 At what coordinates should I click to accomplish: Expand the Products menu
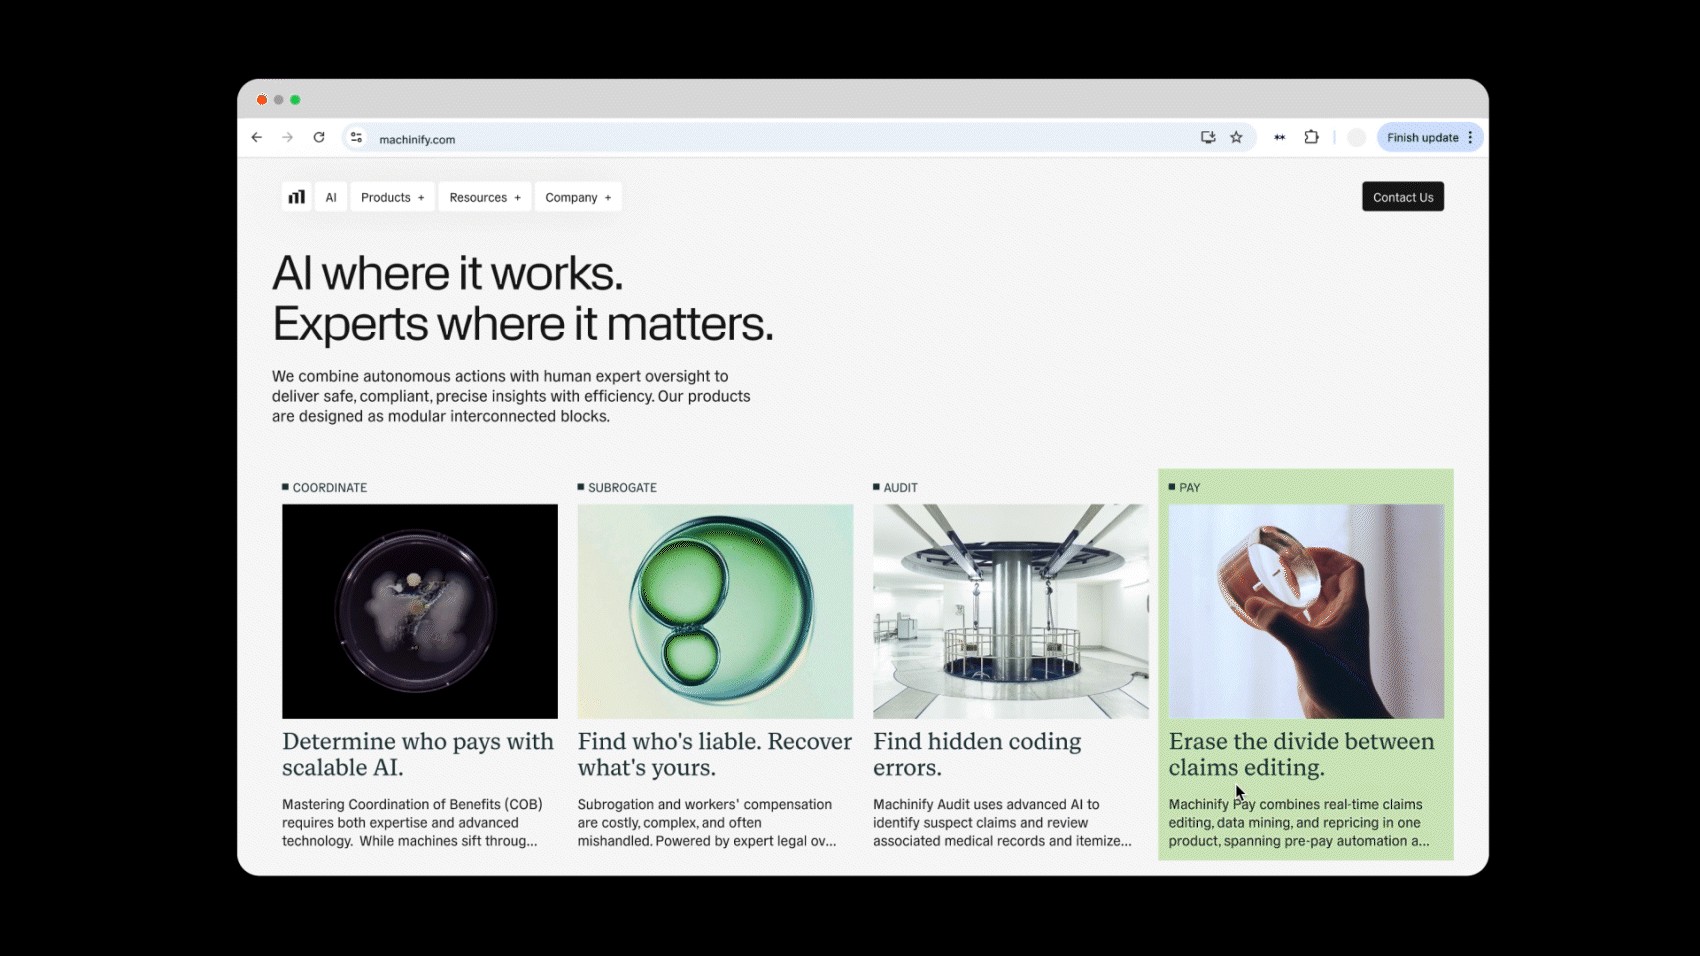(x=392, y=197)
